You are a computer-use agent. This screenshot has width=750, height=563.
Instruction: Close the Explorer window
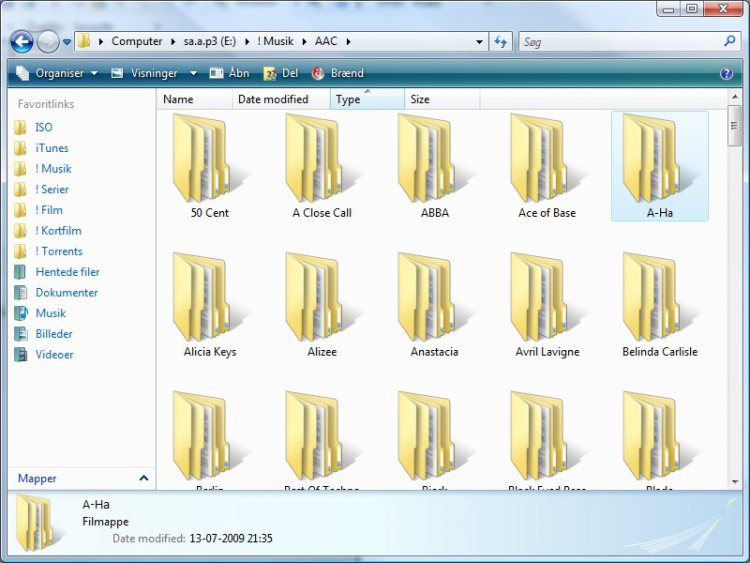coord(723,9)
